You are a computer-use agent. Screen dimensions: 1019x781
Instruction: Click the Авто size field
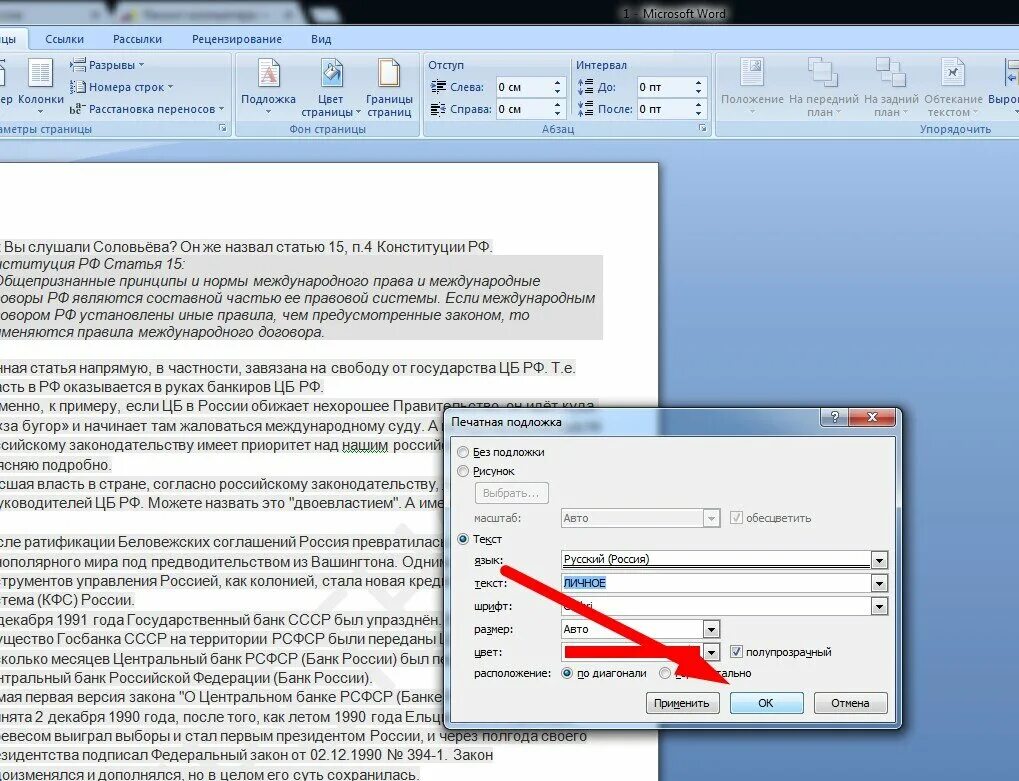(x=632, y=629)
